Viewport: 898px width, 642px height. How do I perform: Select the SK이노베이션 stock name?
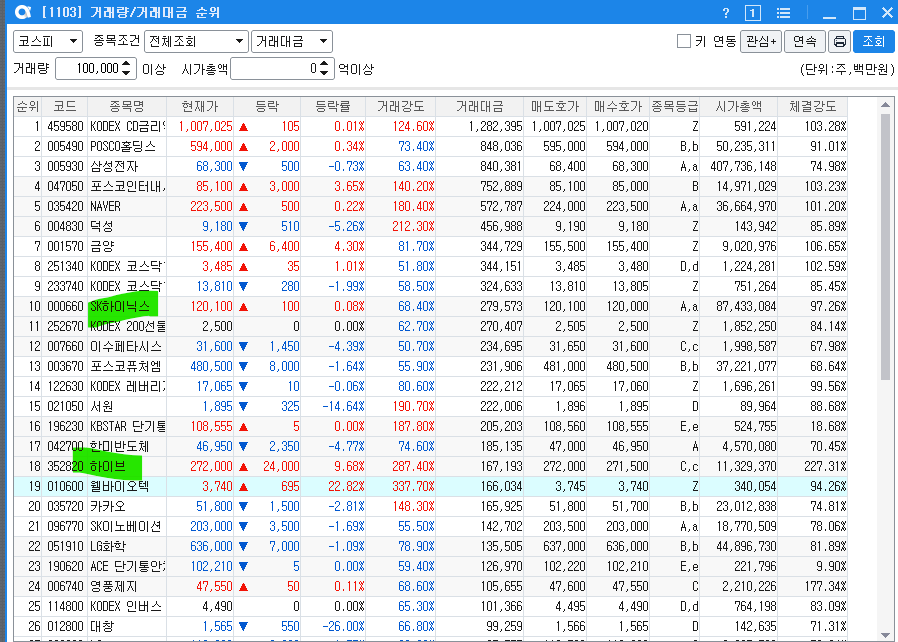coord(125,526)
